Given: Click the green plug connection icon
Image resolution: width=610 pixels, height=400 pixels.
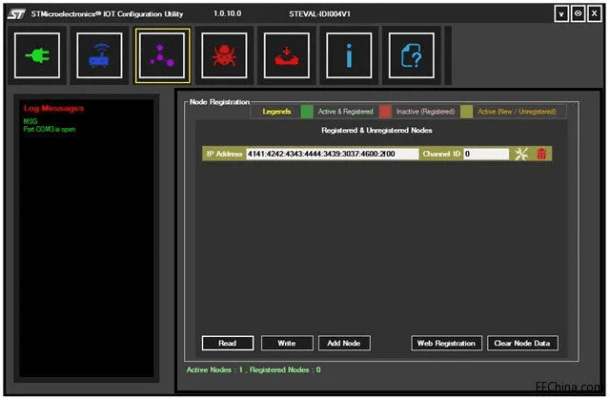Looking at the screenshot, I should (37, 56).
